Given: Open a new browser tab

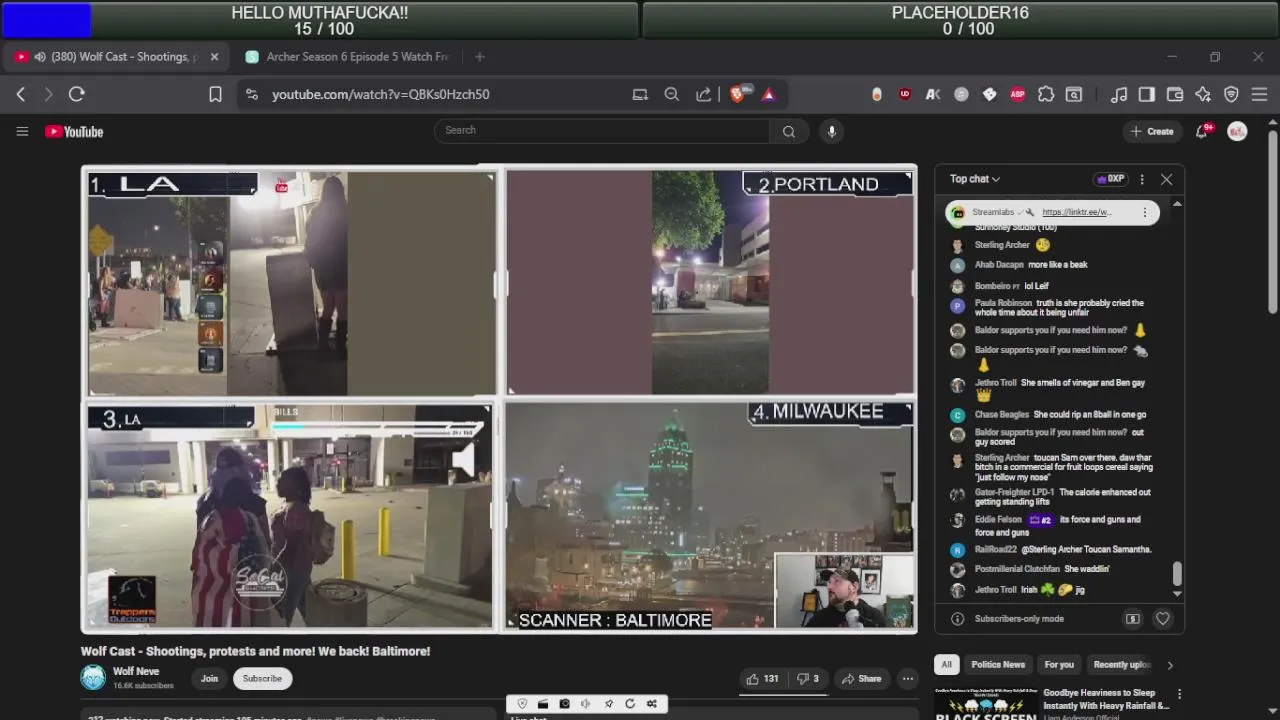Looking at the screenshot, I should [x=479, y=57].
